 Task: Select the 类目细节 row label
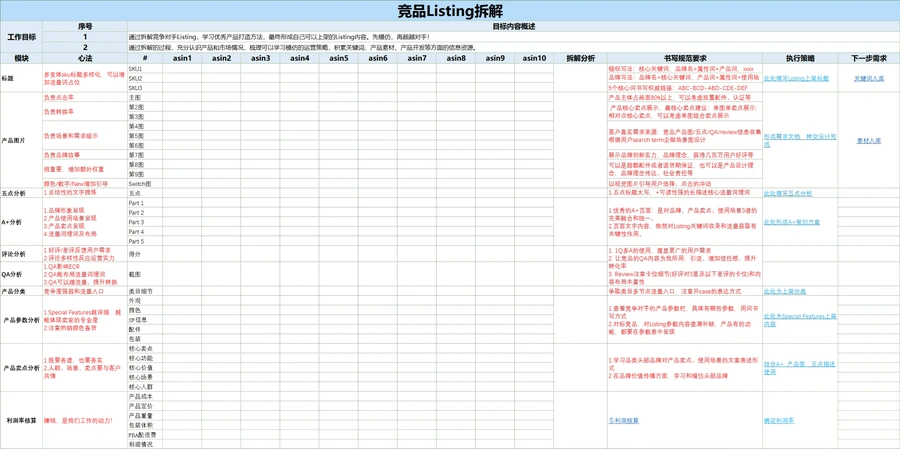pyautogui.click(x=145, y=292)
